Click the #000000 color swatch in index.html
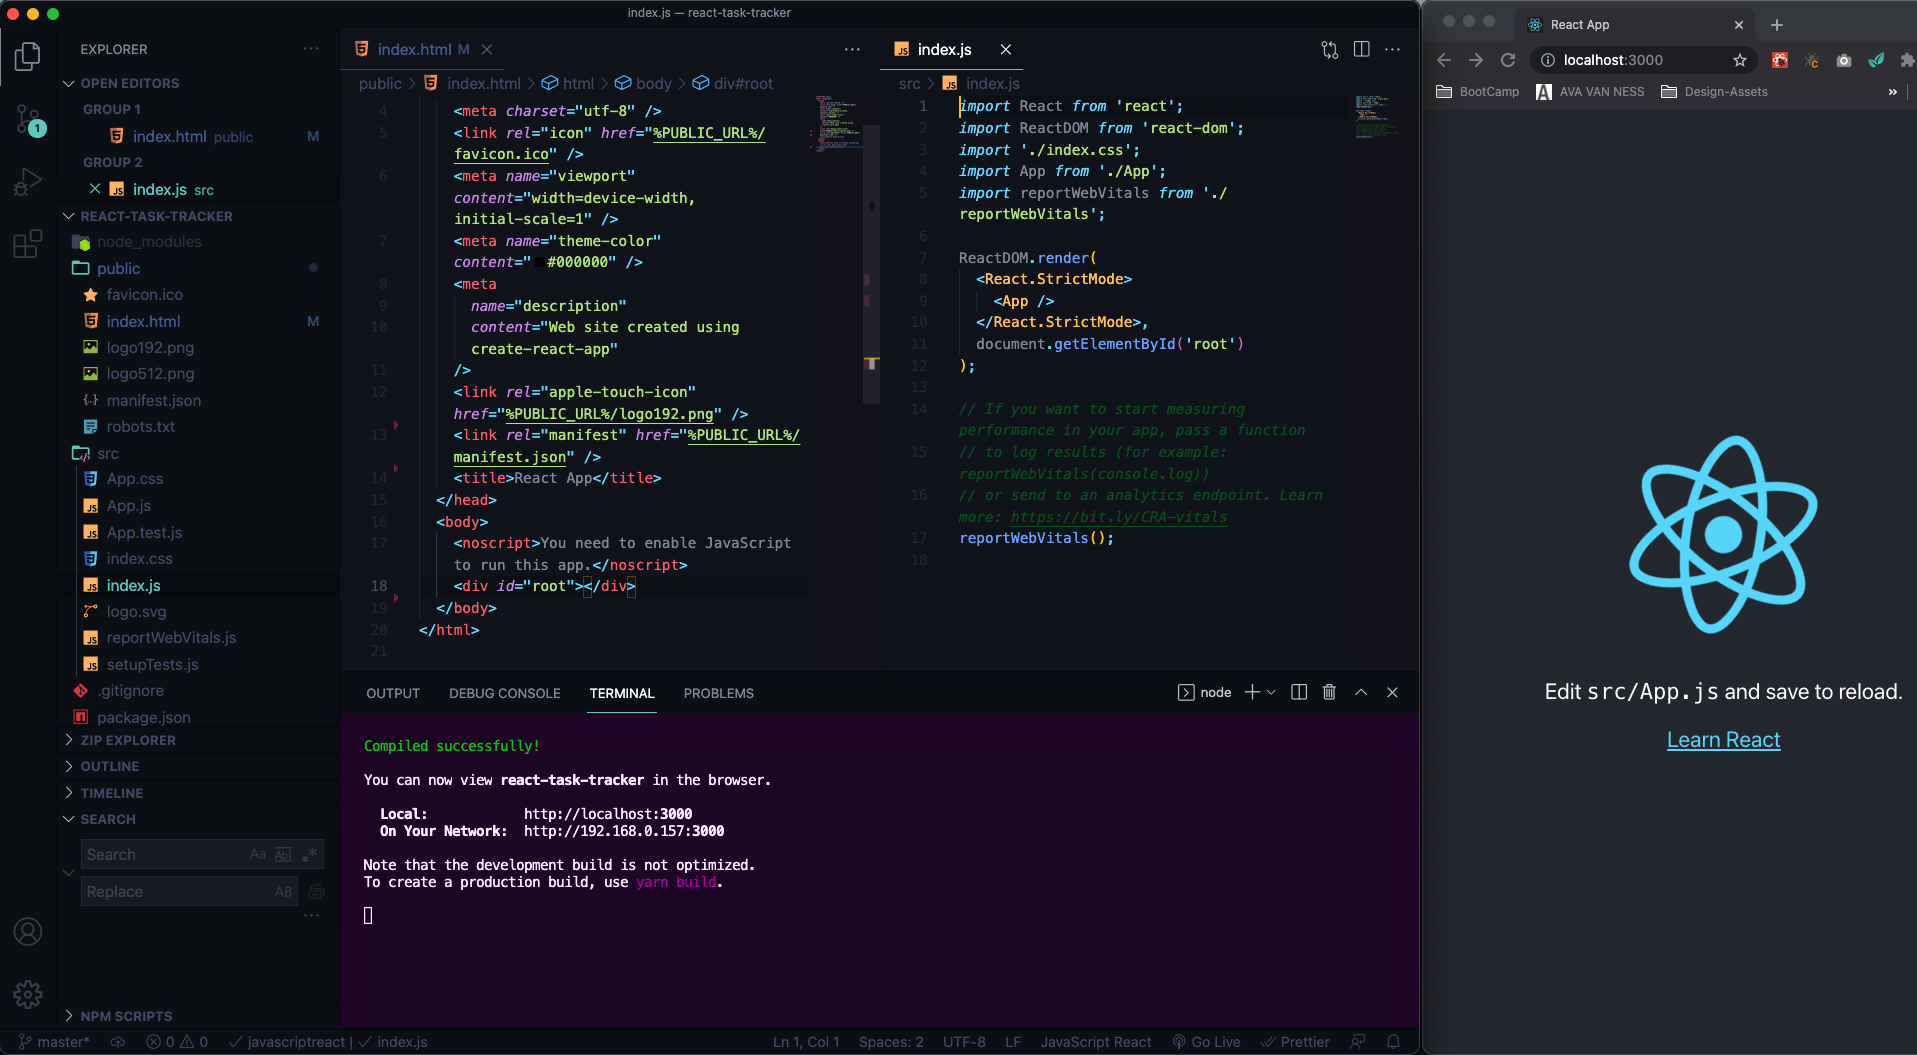The width and height of the screenshot is (1917, 1055). tap(540, 262)
